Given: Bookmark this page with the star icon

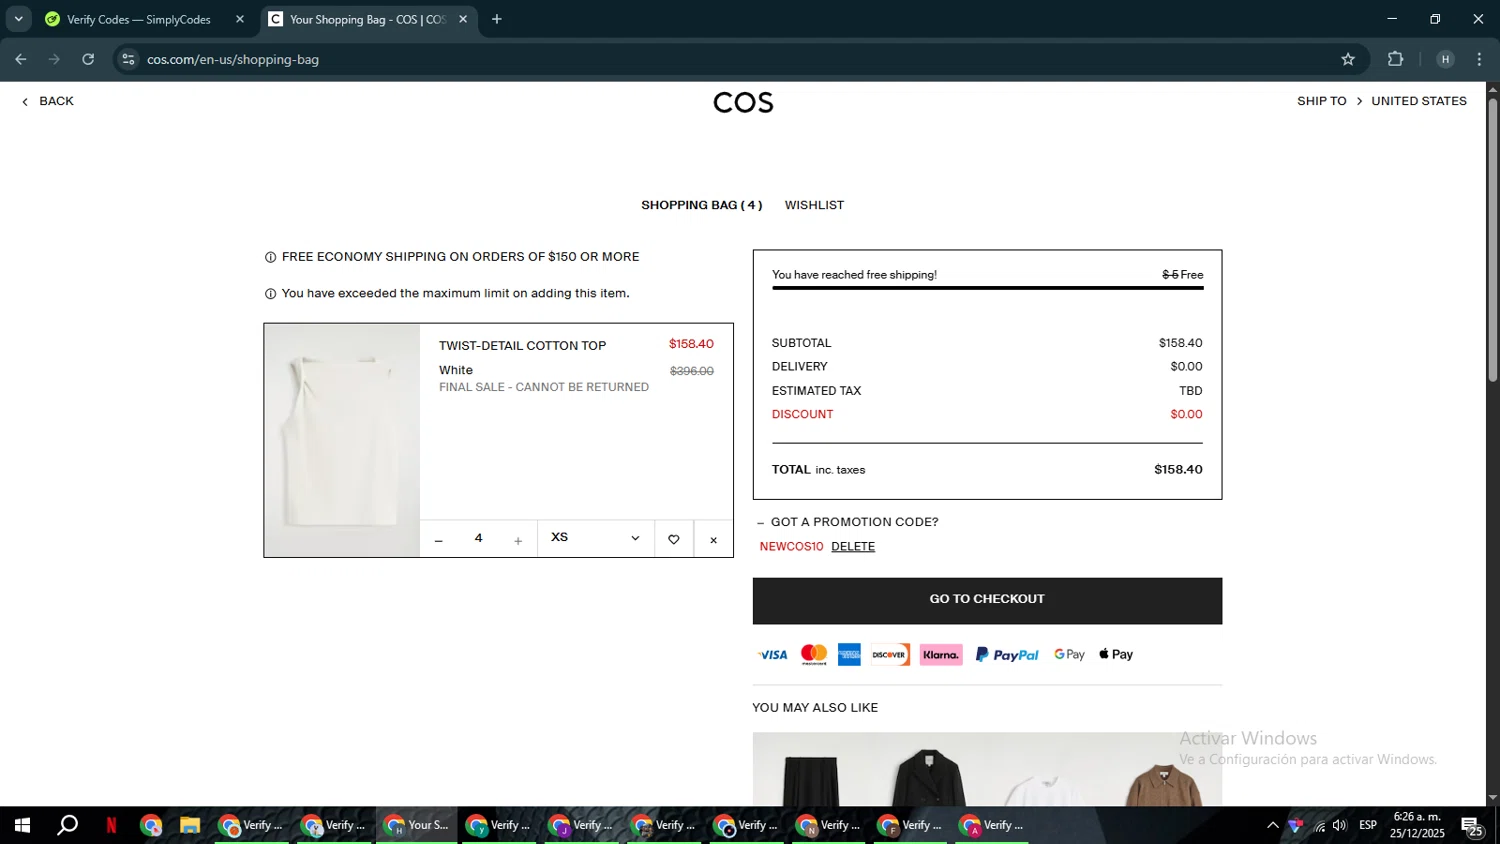Looking at the screenshot, I should [x=1348, y=59].
